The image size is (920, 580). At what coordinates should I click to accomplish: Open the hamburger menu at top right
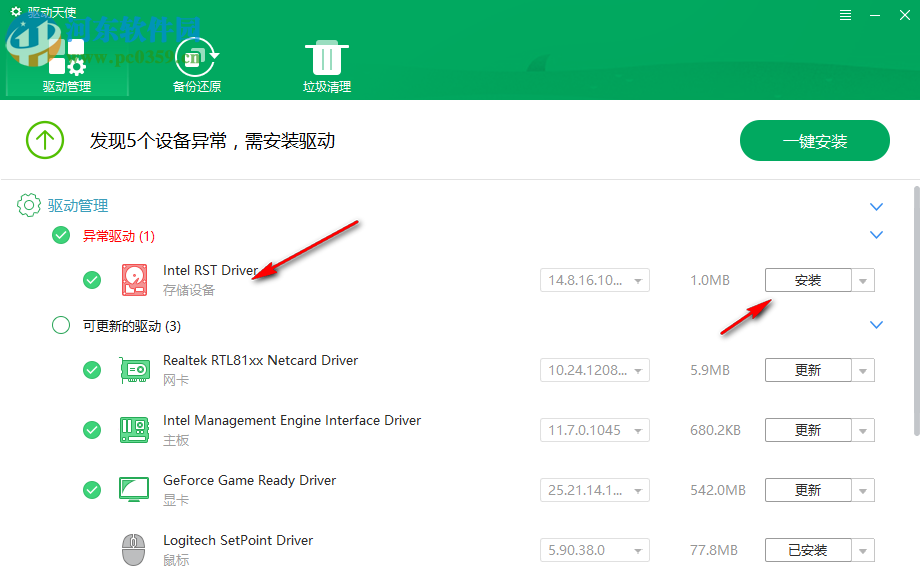(845, 14)
